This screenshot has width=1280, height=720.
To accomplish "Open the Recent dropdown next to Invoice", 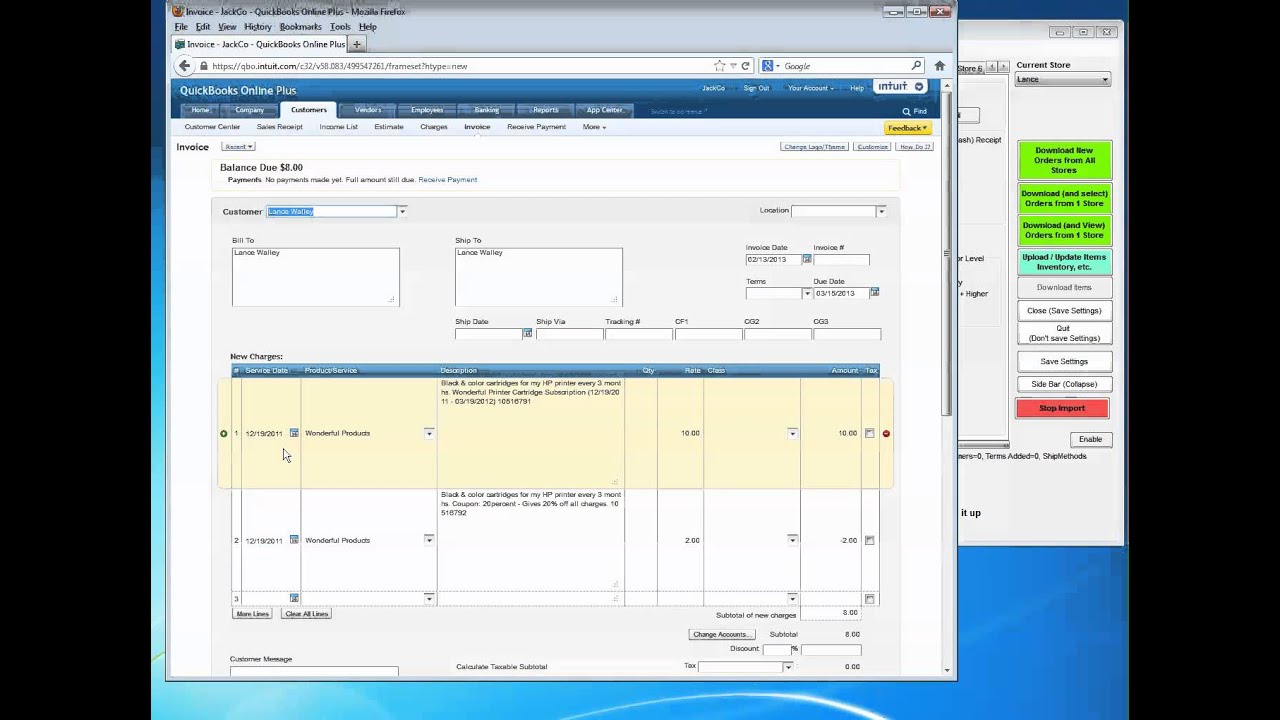I will pos(237,147).
